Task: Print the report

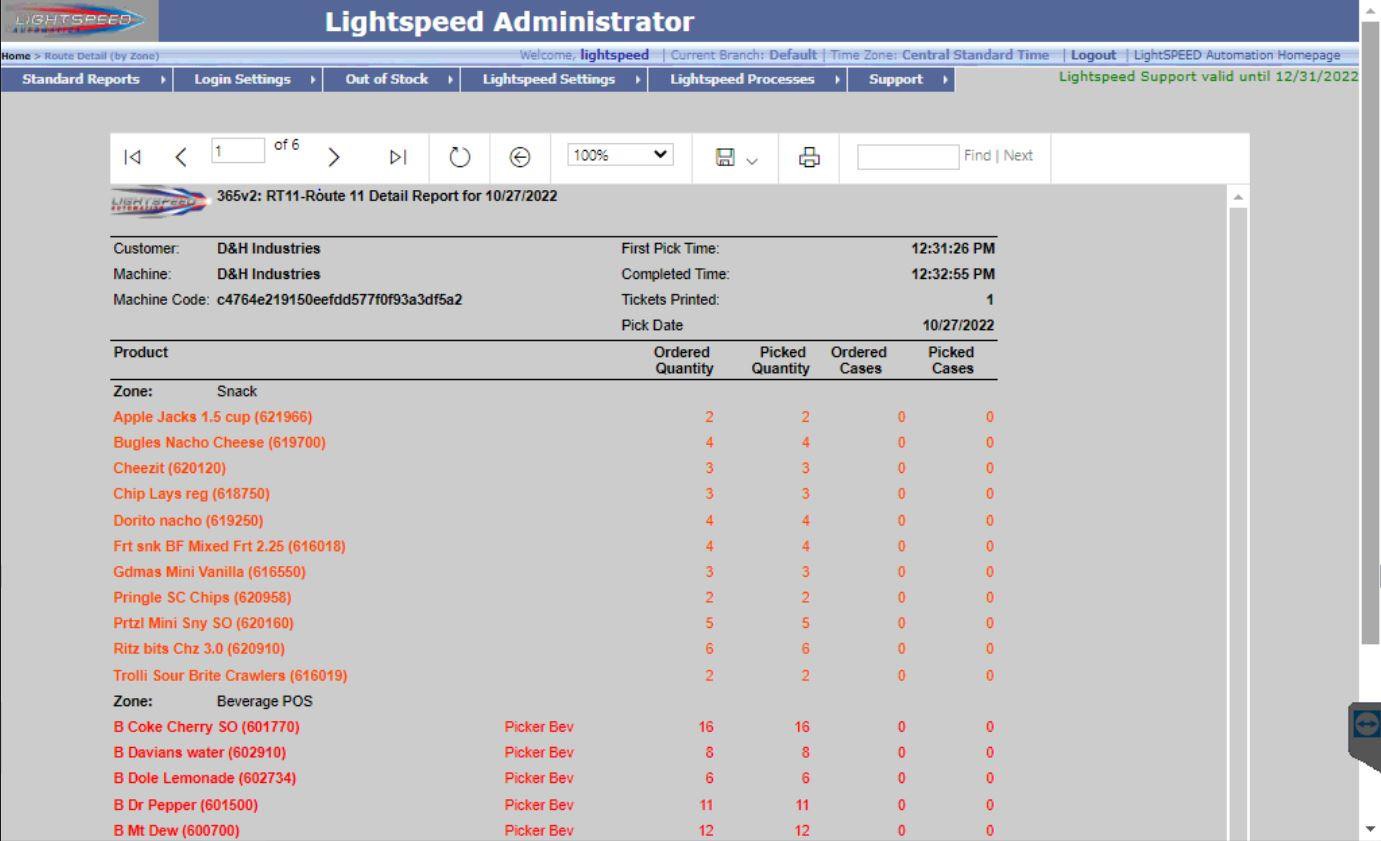Action: [810, 156]
